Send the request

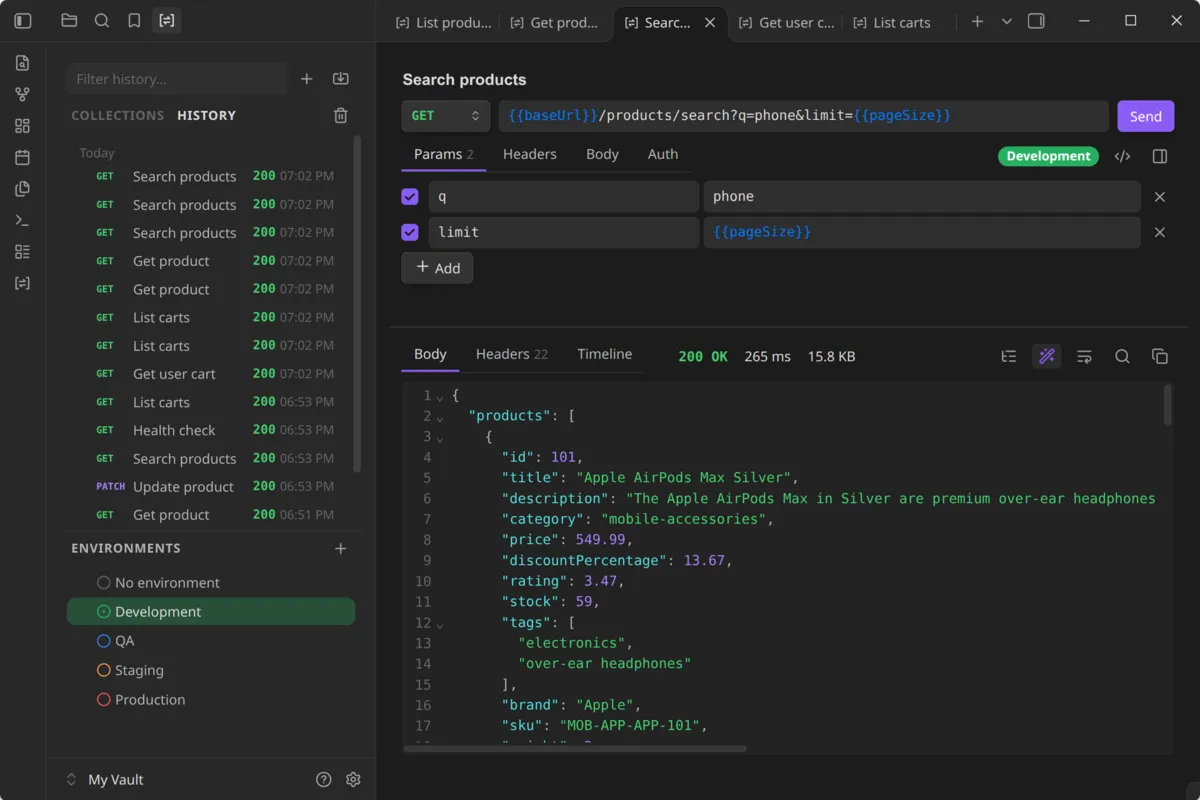[x=1146, y=116]
